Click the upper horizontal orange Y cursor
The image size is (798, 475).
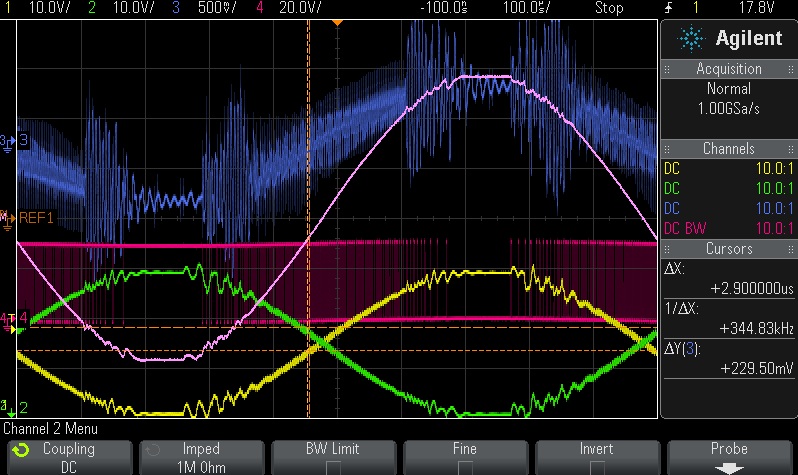pyautogui.click(x=337, y=327)
